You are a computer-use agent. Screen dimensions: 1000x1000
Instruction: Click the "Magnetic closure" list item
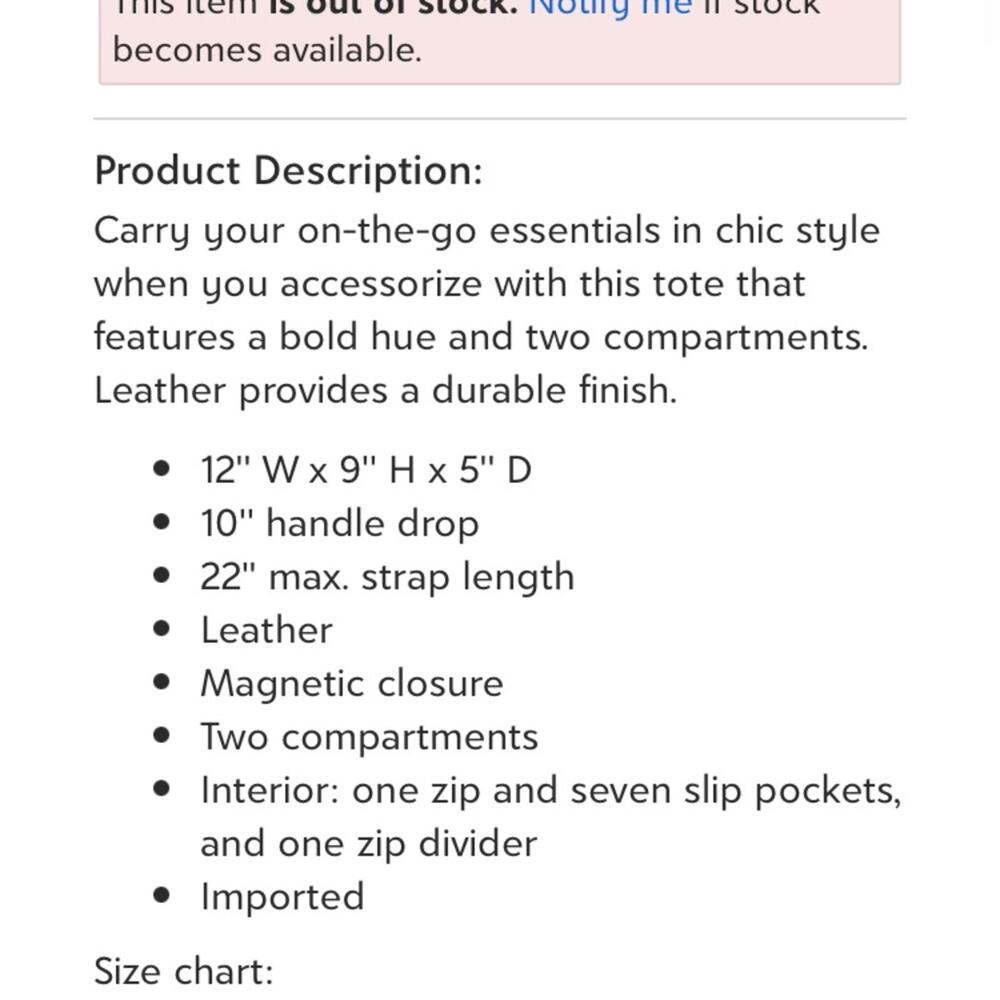pyautogui.click(x=351, y=684)
